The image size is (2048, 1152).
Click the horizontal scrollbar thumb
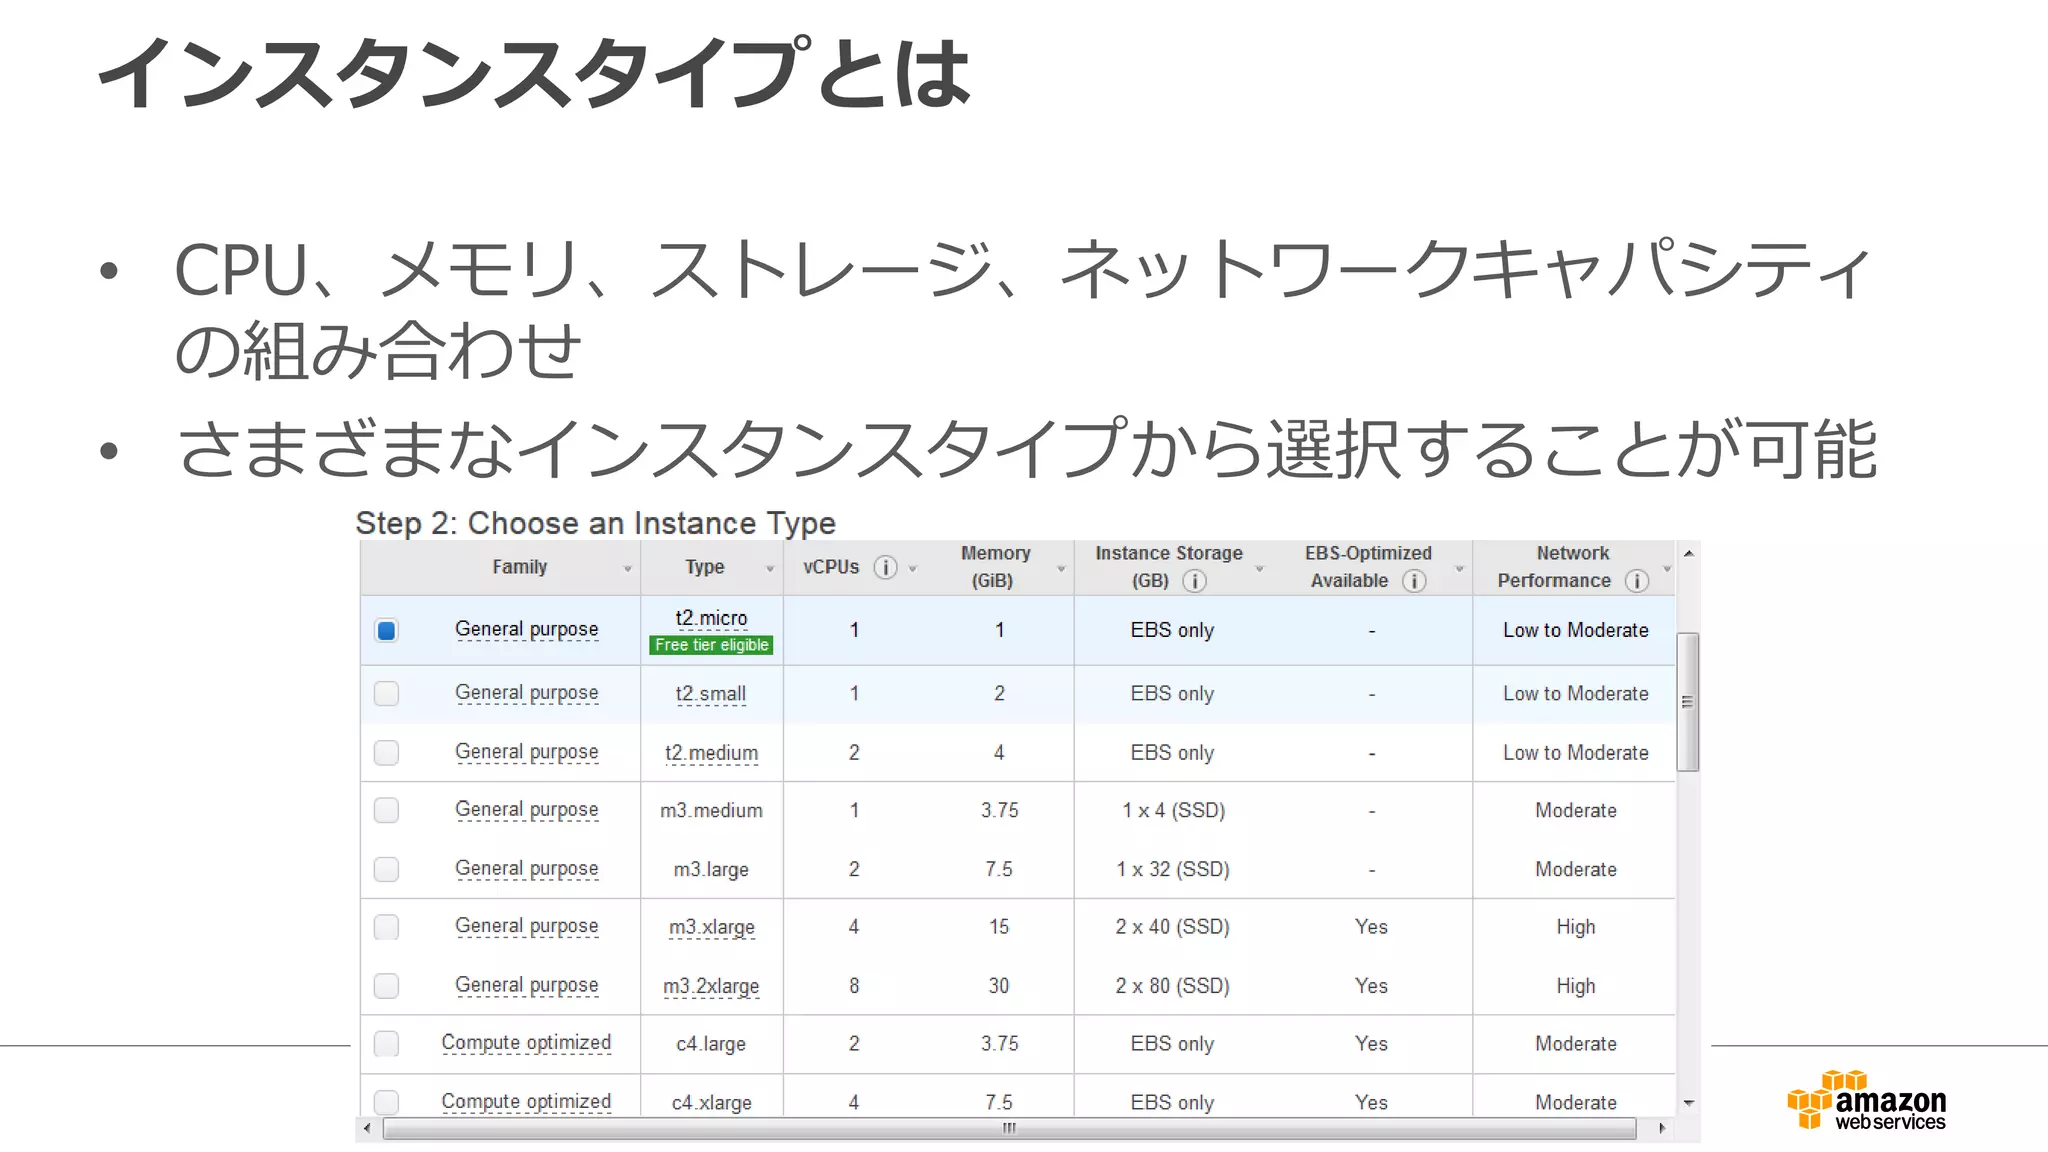click(x=1008, y=1128)
